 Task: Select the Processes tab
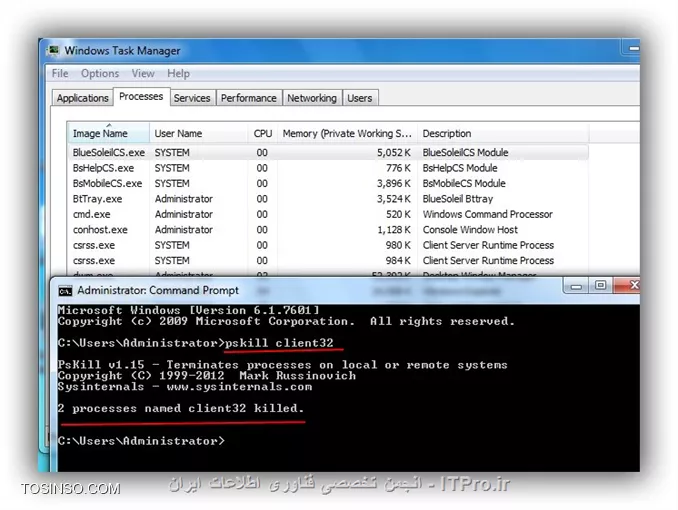tap(141, 96)
